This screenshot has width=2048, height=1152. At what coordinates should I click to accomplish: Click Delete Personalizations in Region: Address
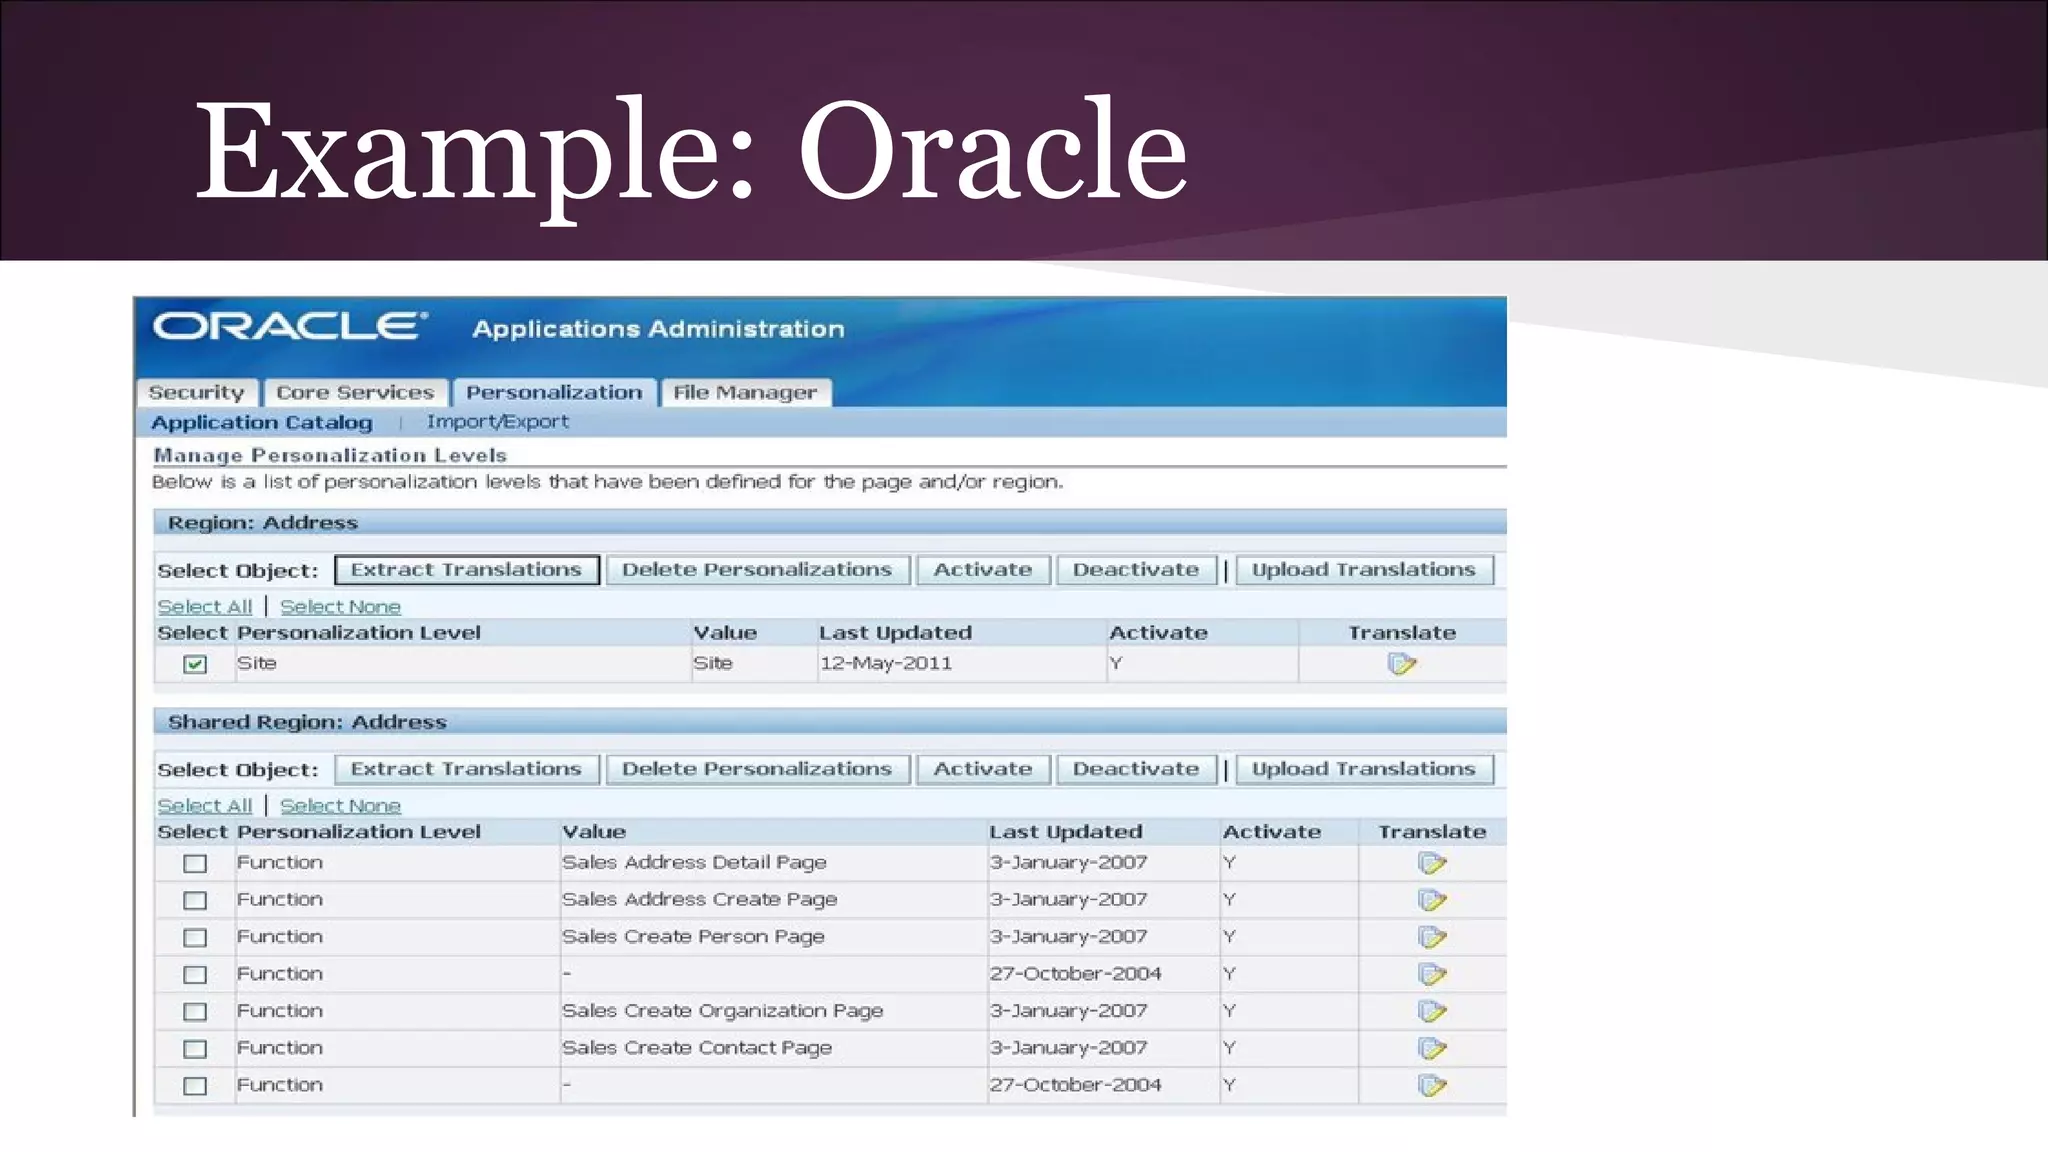point(758,570)
